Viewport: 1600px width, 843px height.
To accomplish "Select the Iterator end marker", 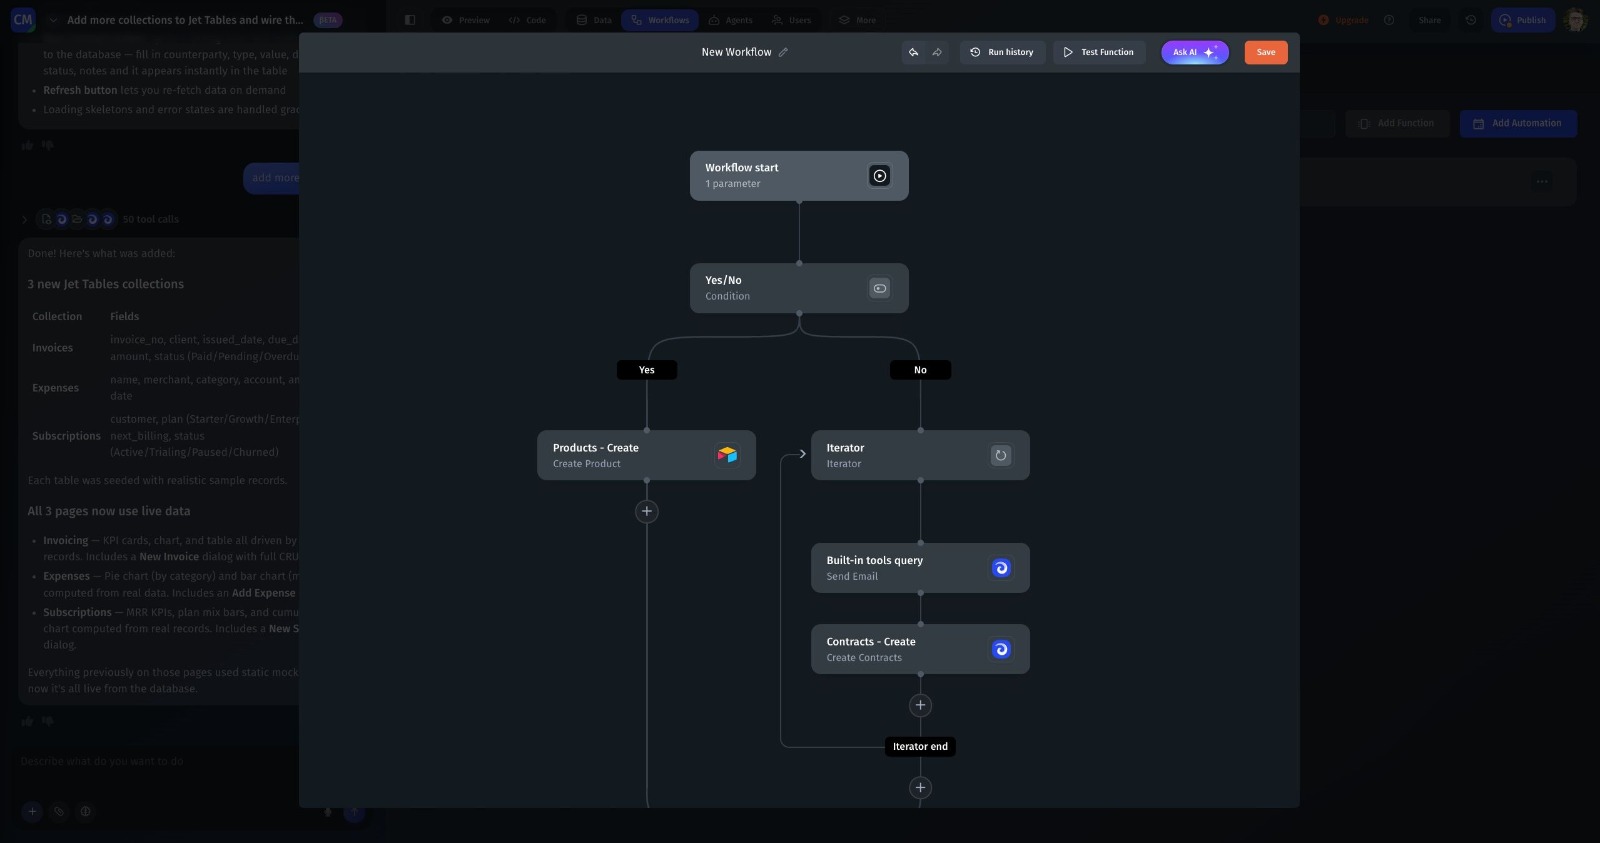I will point(920,746).
